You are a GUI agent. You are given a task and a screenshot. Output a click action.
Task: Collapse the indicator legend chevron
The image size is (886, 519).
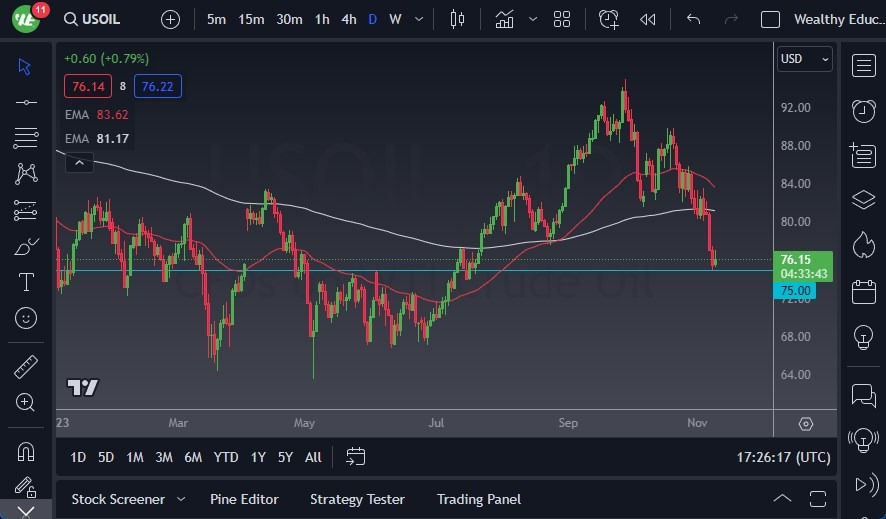[x=80, y=162]
